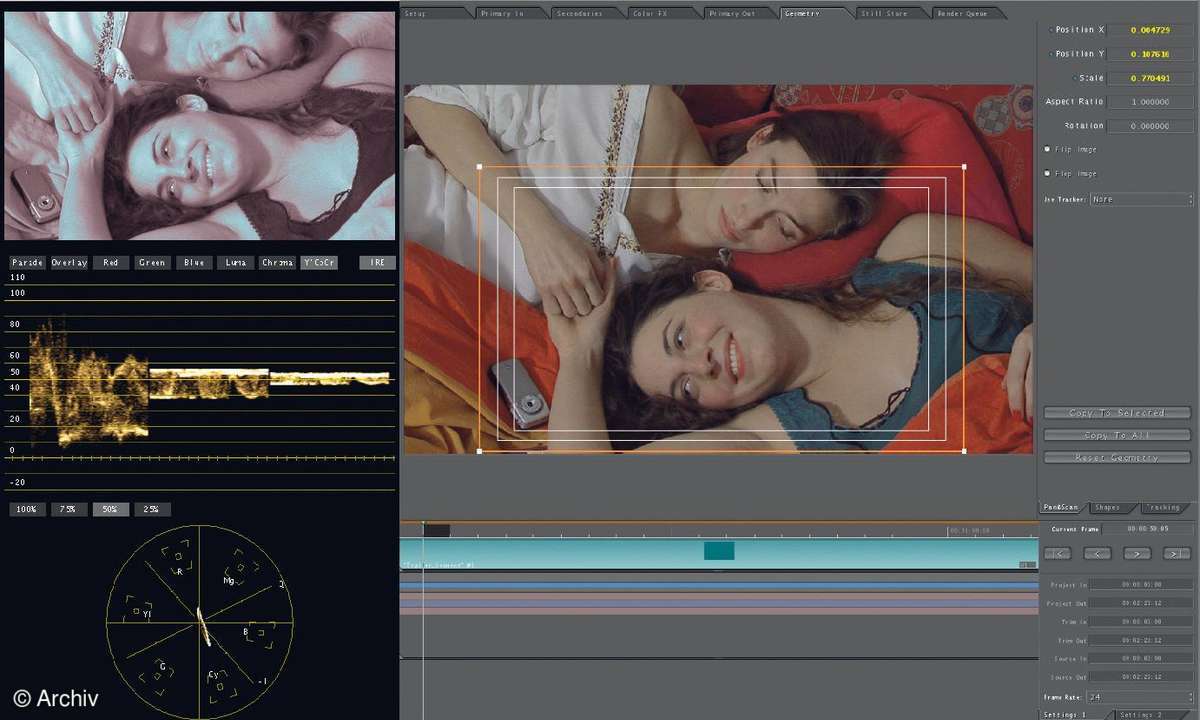Show the Green channel waveform
This screenshot has height=720, width=1200.
coord(153,263)
